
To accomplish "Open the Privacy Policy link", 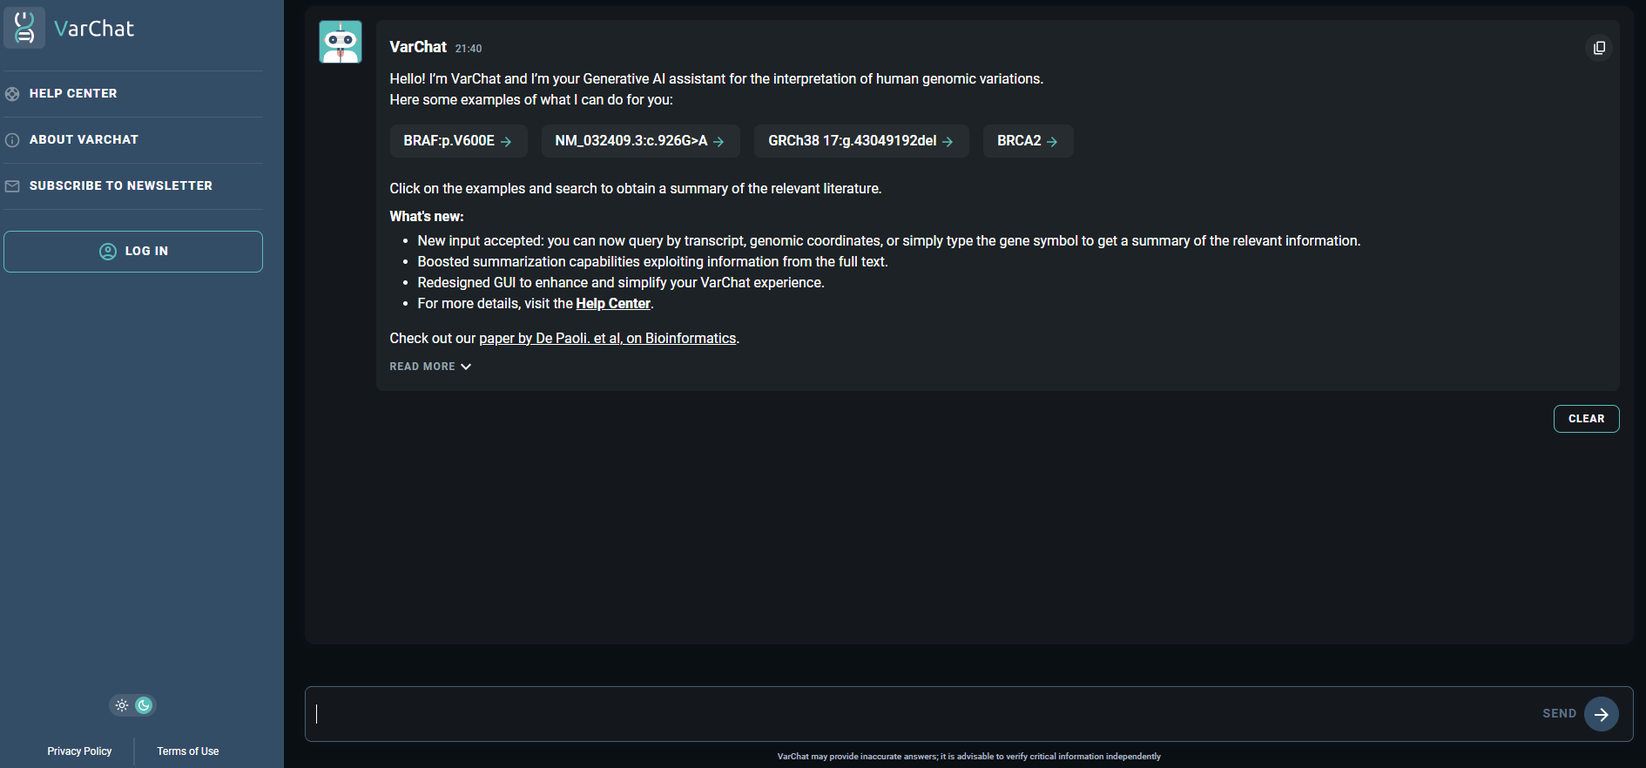I will (79, 751).
